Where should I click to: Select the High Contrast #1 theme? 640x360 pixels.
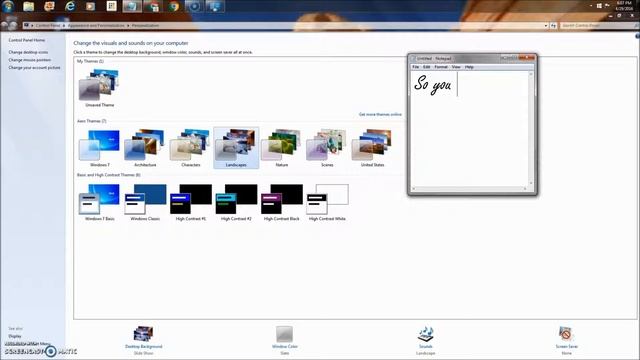pyautogui.click(x=191, y=202)
